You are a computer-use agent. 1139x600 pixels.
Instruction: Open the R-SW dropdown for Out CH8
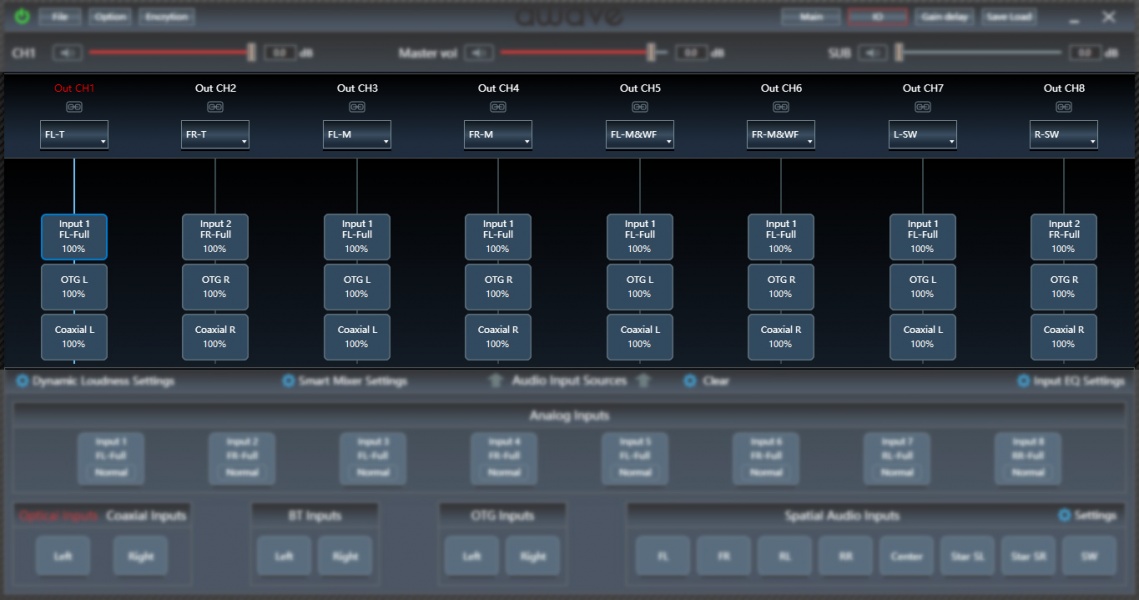1064,135
